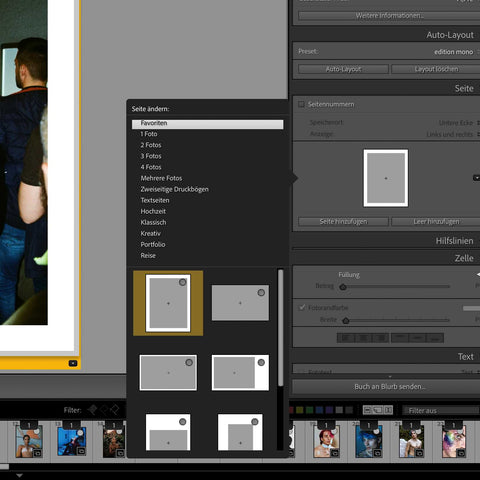Favorite the layout with white right margin

pyautogui.click(x=261, y=362)
